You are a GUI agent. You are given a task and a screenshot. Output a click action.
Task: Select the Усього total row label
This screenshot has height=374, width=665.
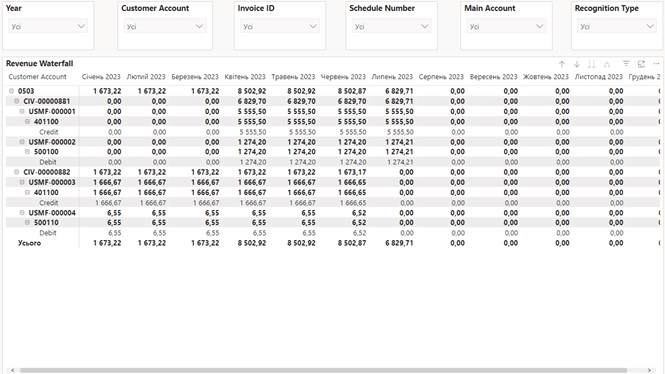(29, 243)
